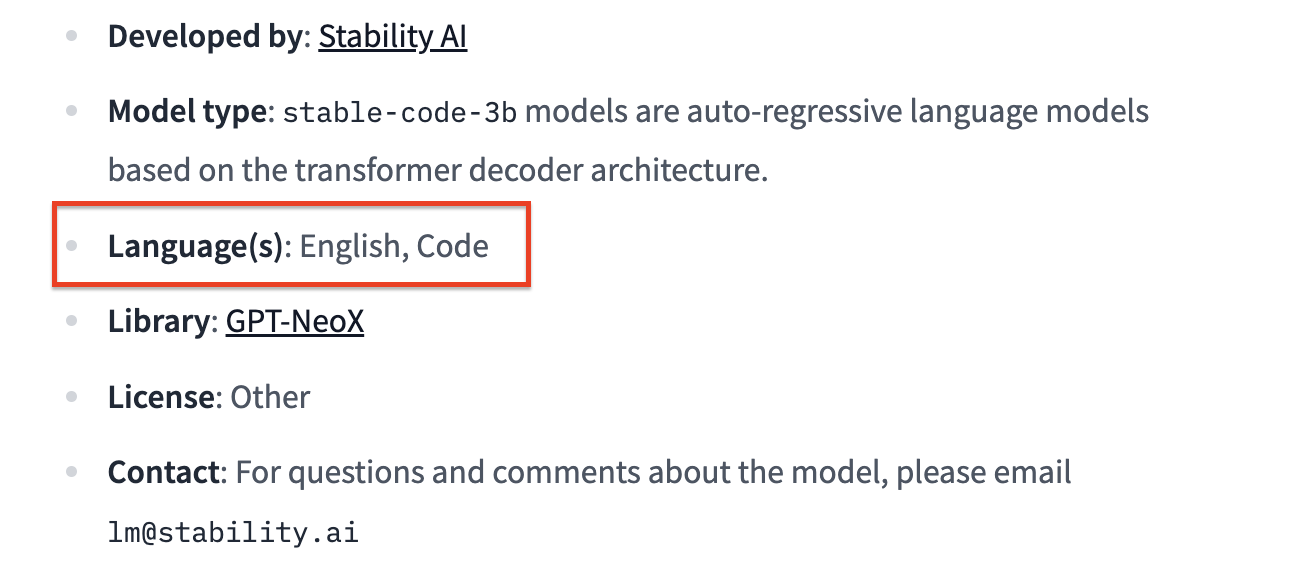Click the 'License' bold label

point(161,397)
